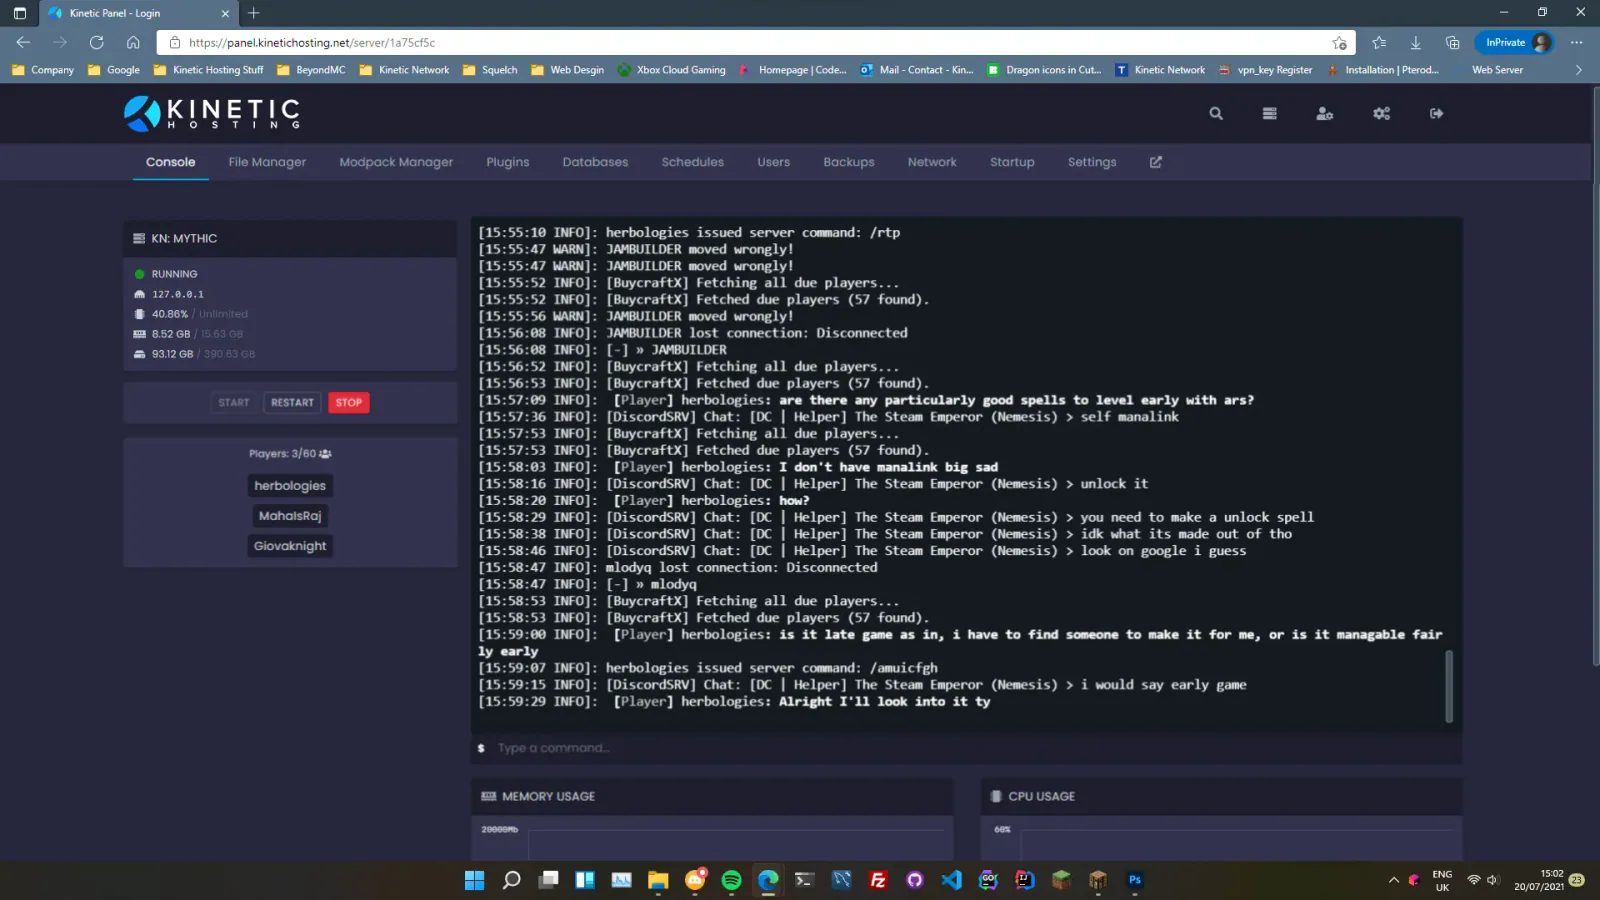
Task: Open the panel search icon
Action: tap(1216, 114)
